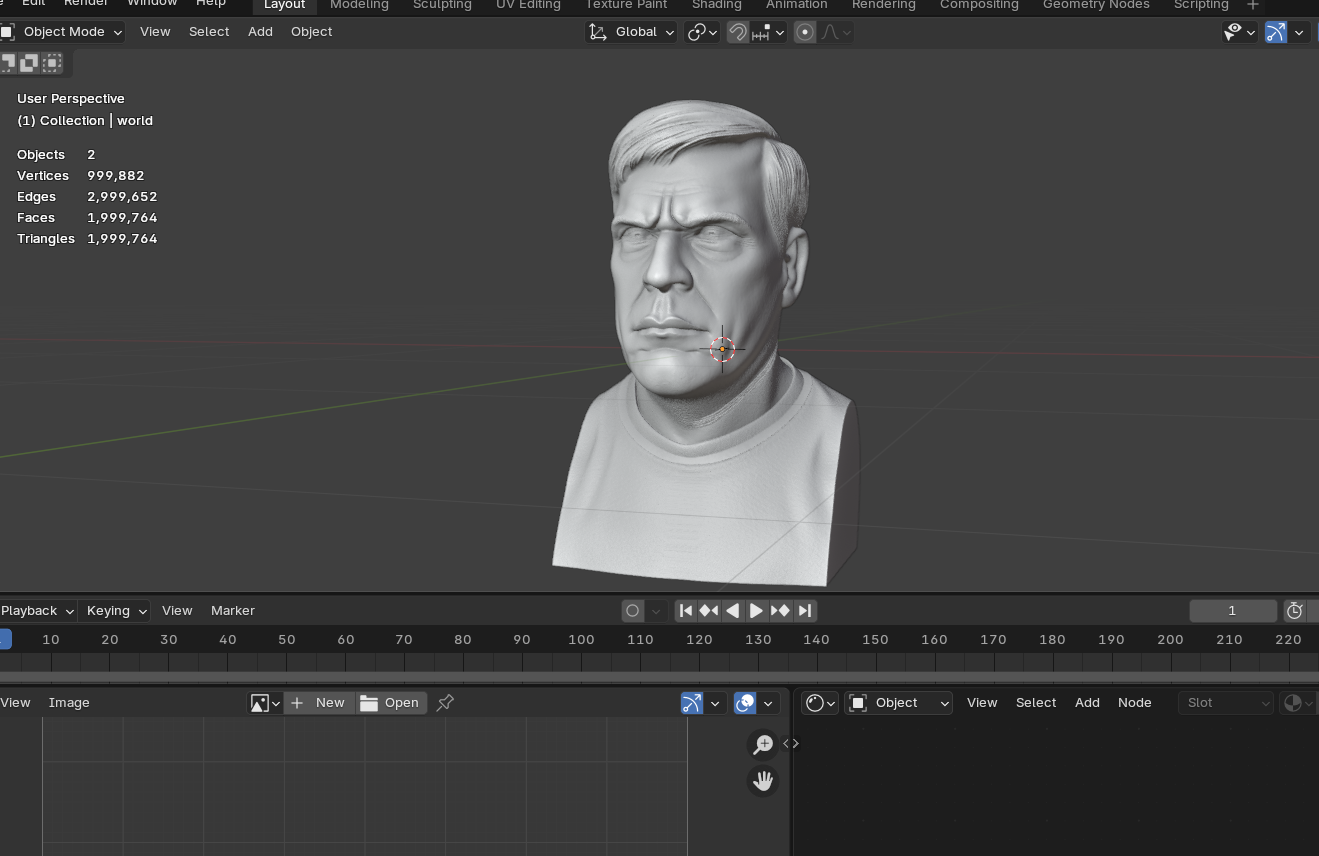This screenshot has width=1319, height=856.
Task: Play the animation in reverse
Action: [733, 610]
